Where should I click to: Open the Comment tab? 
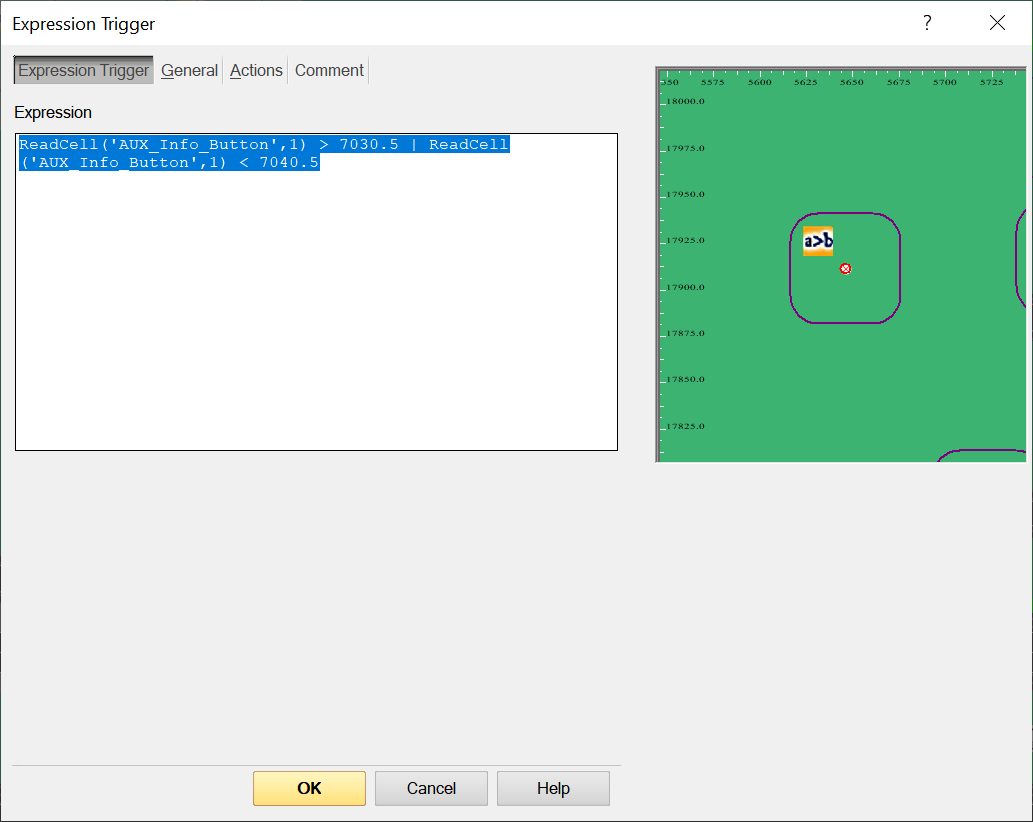coord(329,70)
